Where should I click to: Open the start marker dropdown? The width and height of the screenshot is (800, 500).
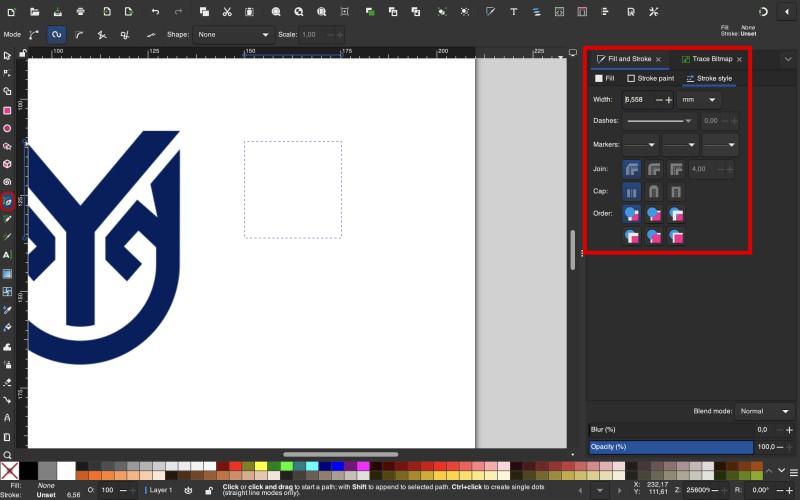640,145
